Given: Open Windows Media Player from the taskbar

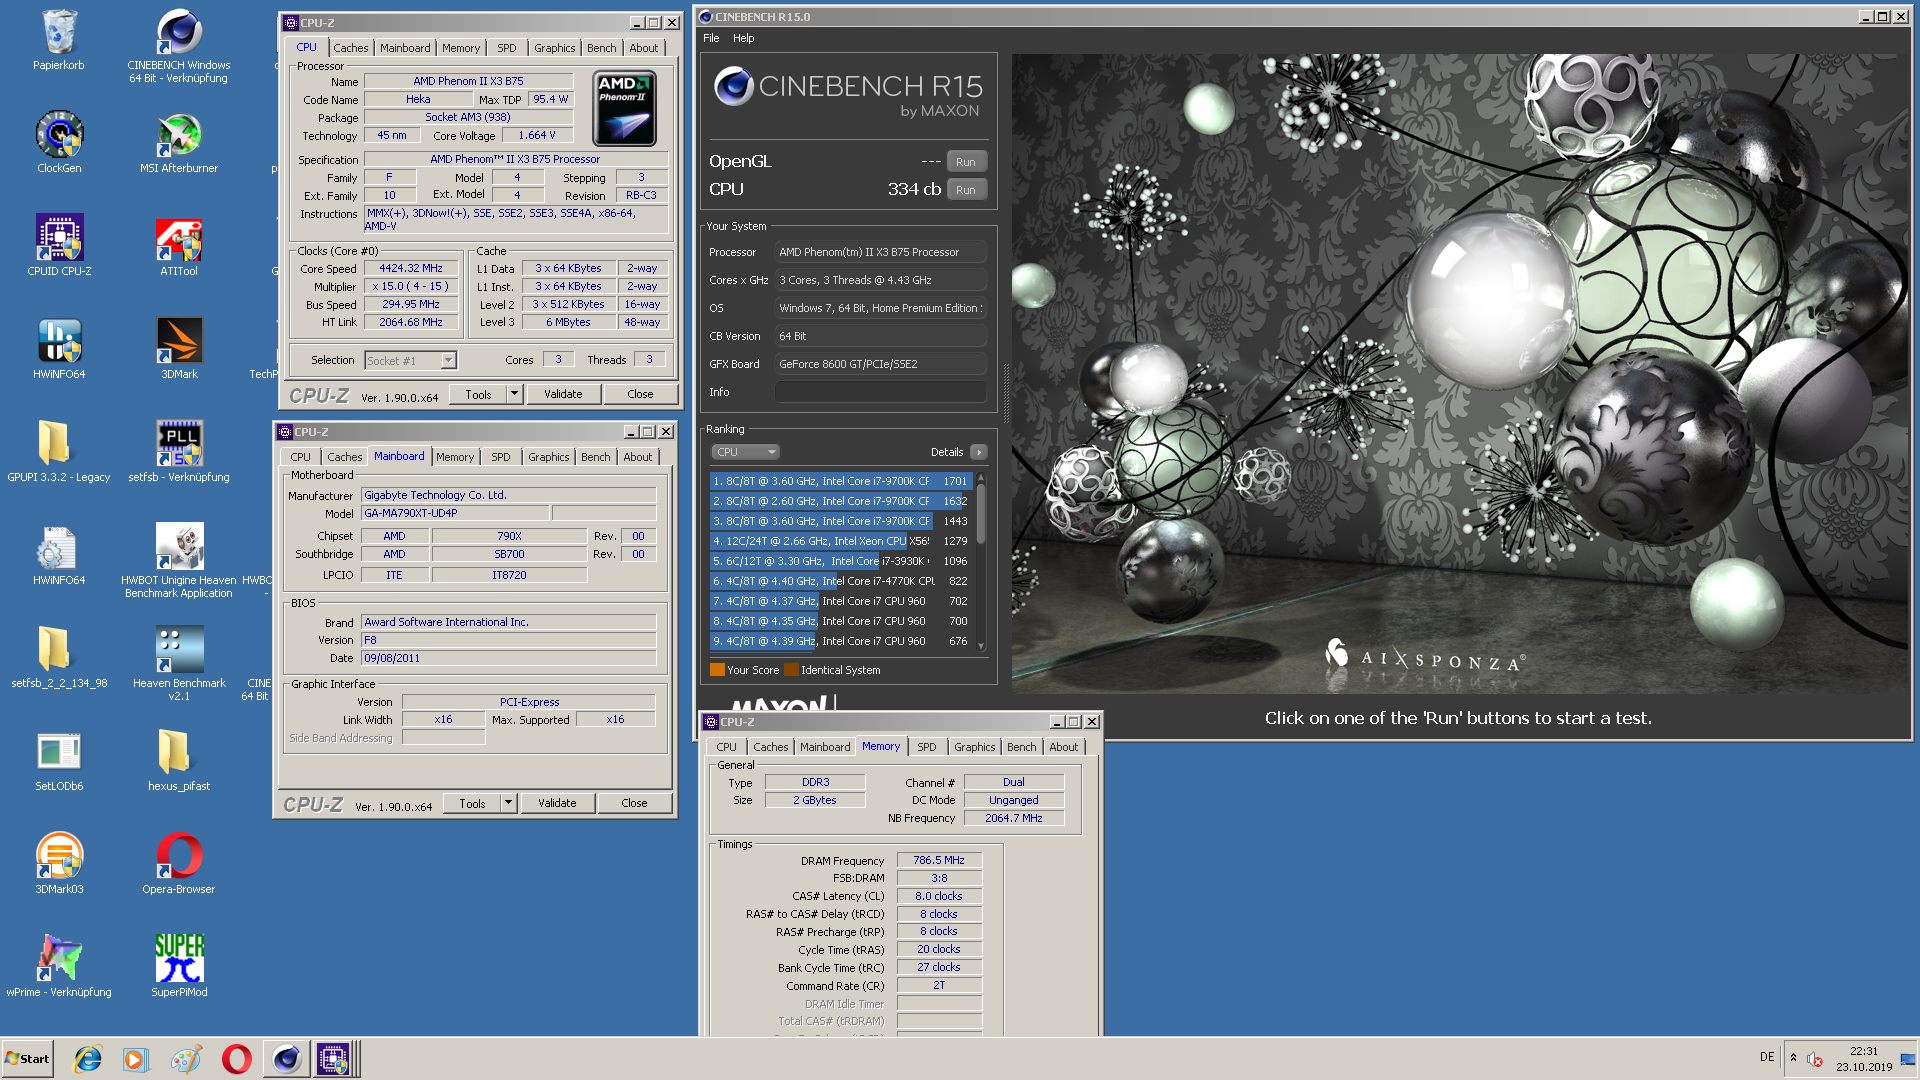Looking at the screenshot, I should (x=135, y=1059).
